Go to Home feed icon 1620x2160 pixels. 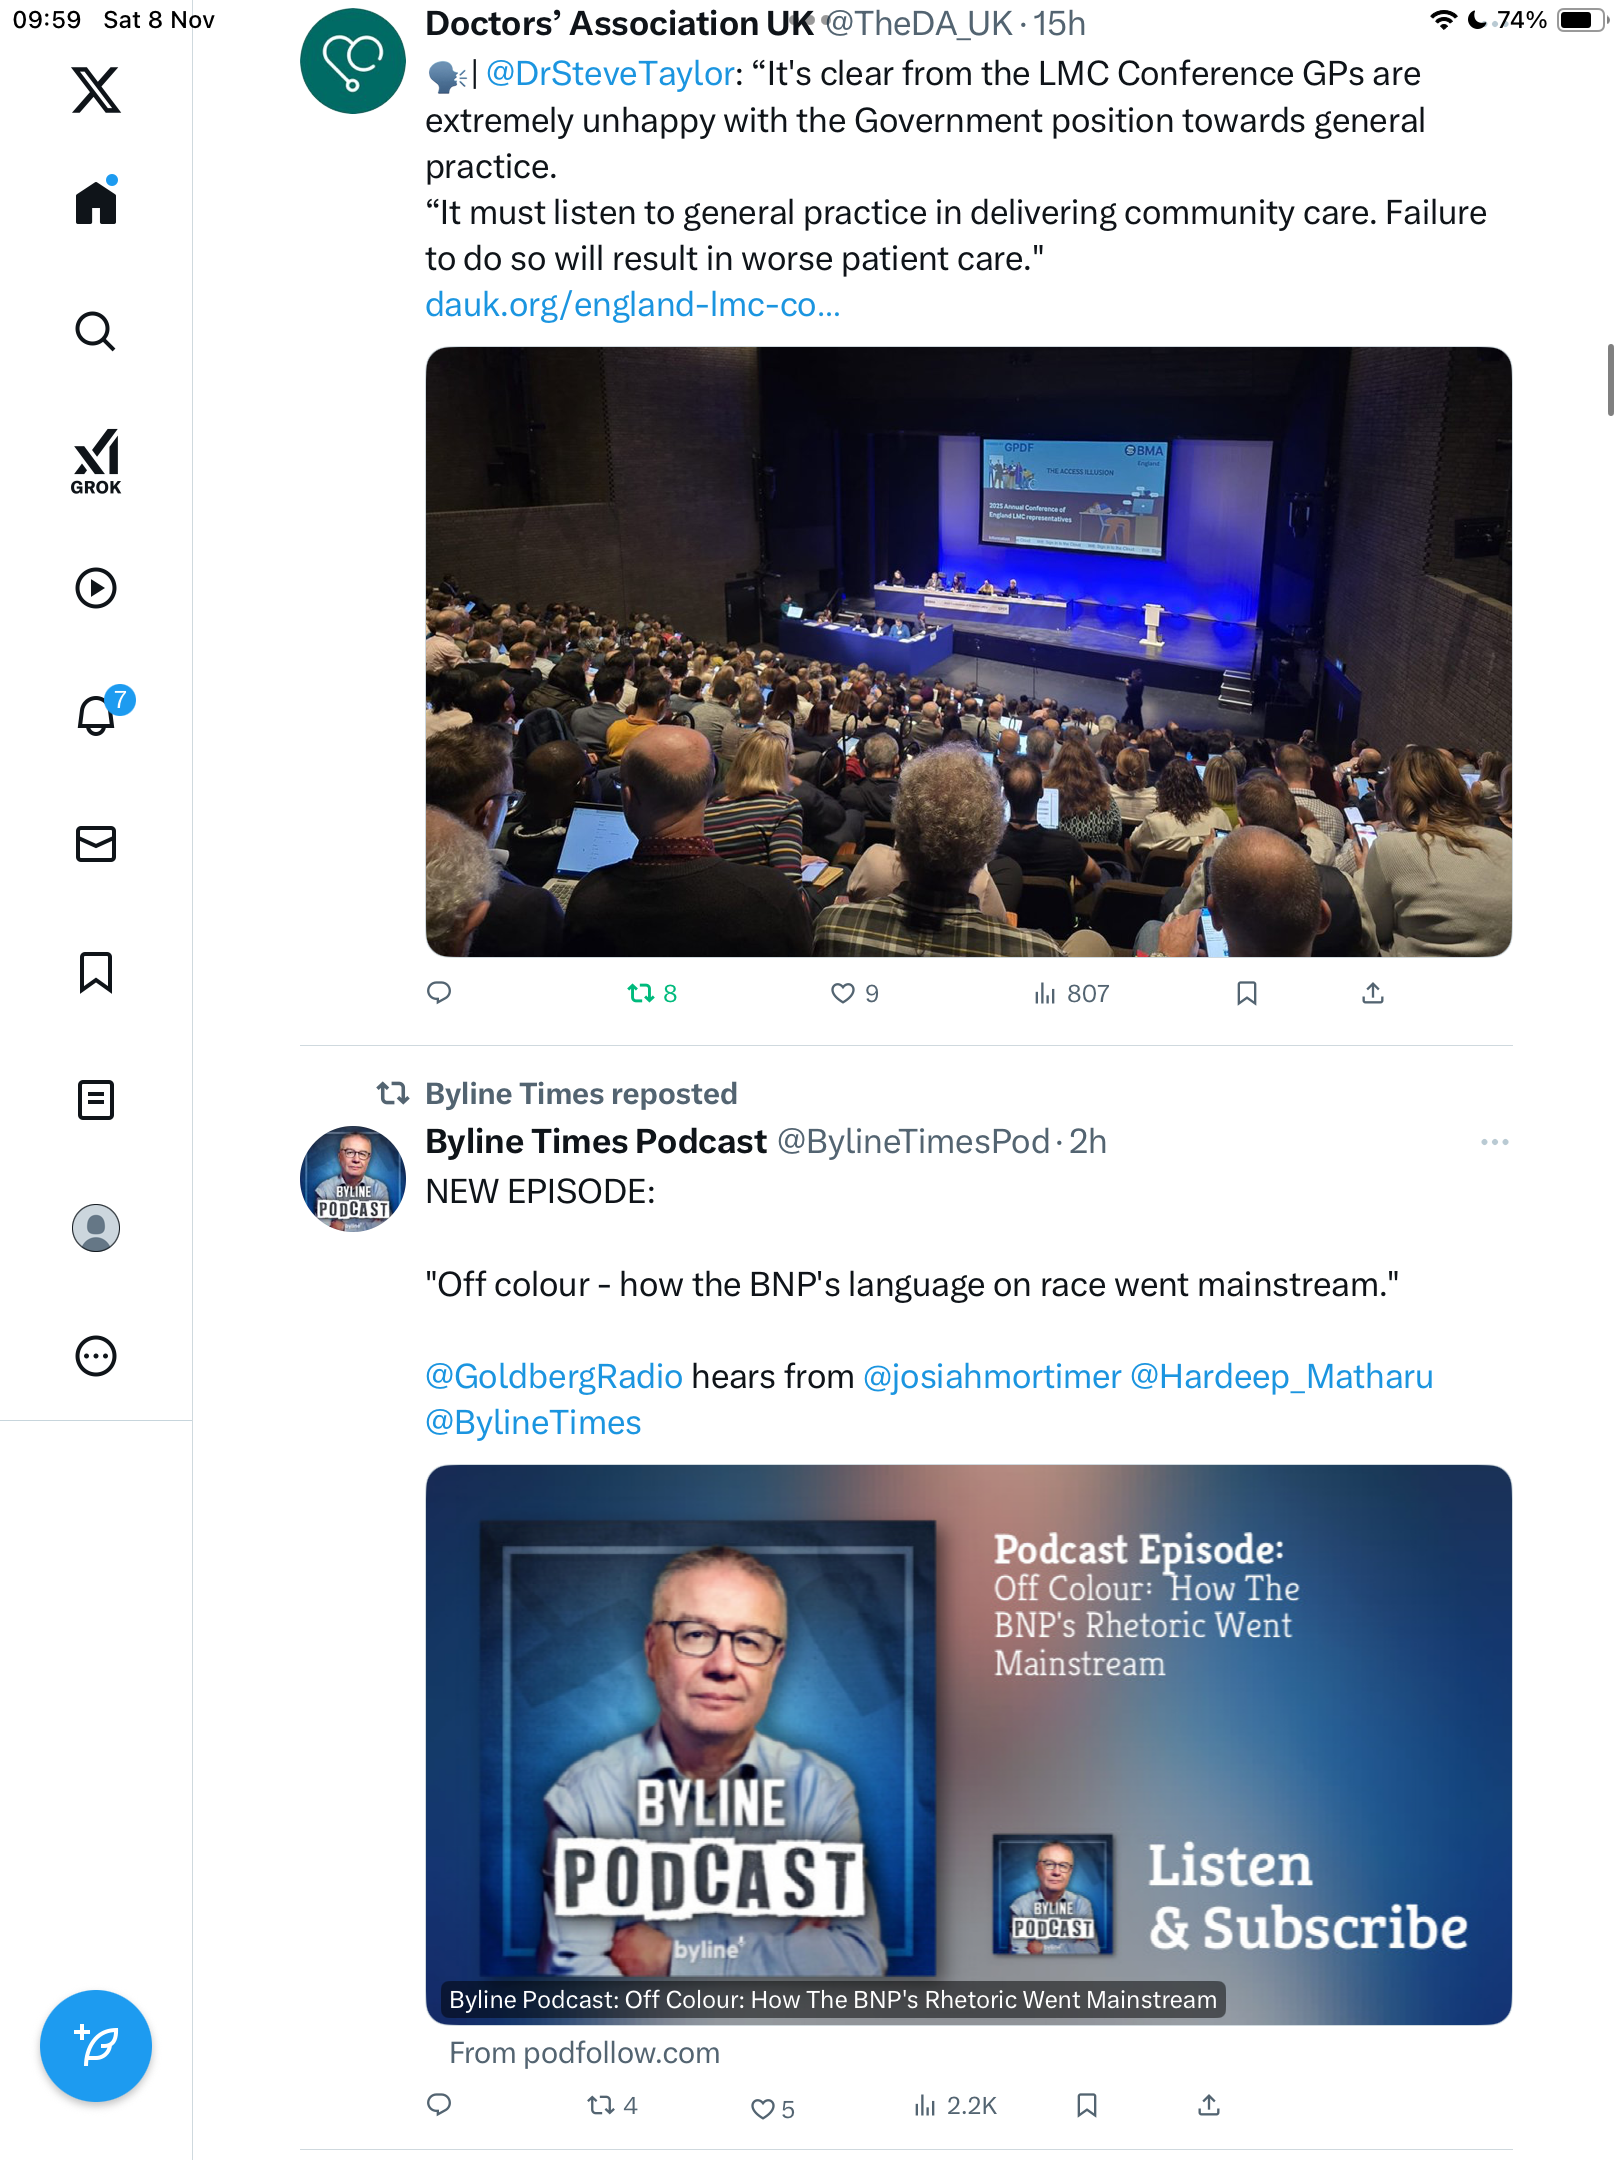click(x=96, y=203)
